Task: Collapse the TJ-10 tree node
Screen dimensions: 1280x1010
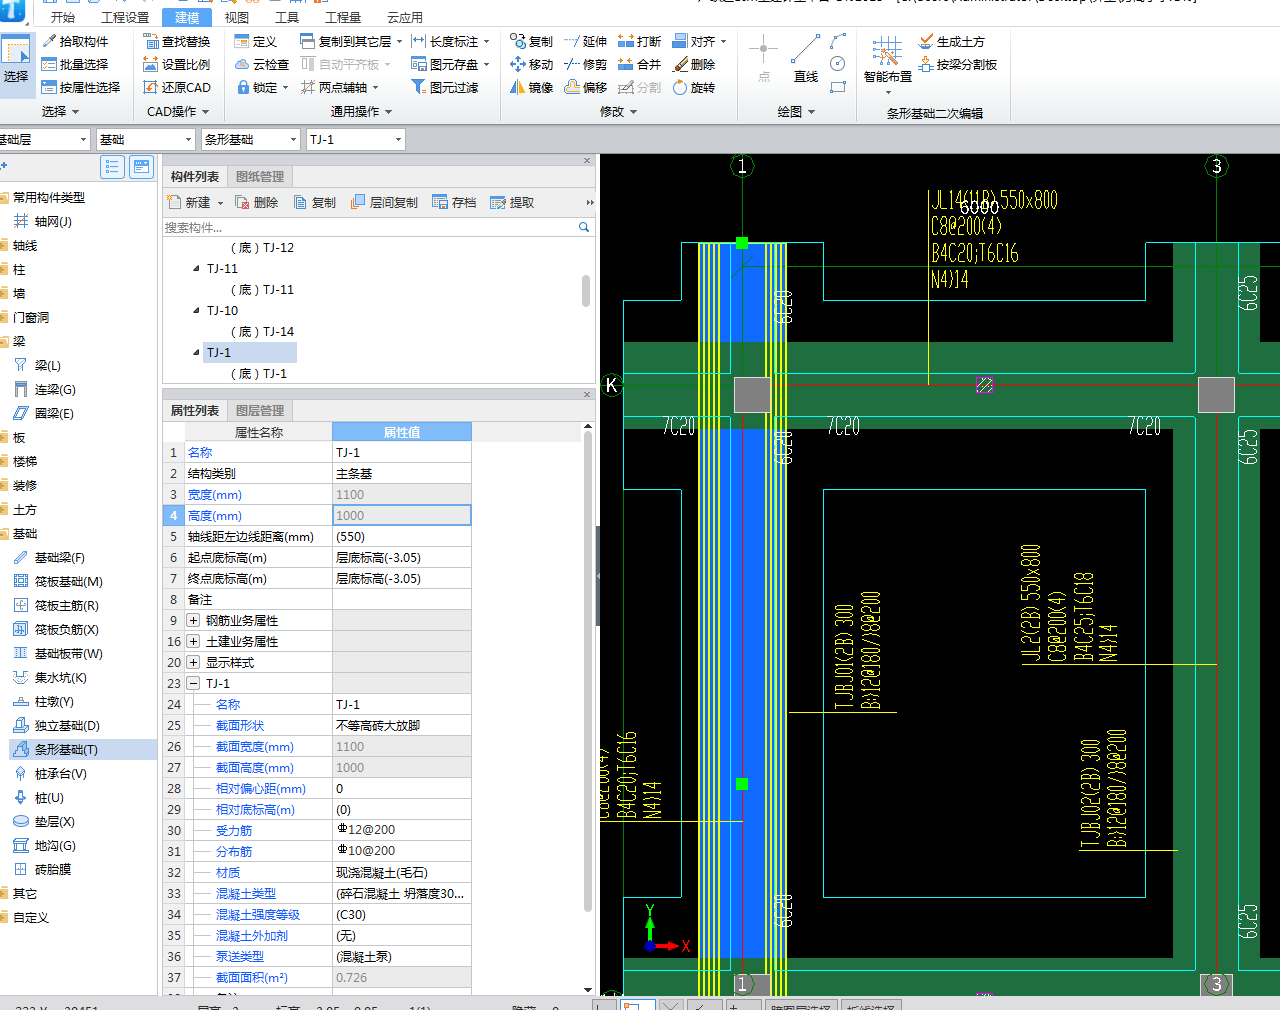Action: 196,311
